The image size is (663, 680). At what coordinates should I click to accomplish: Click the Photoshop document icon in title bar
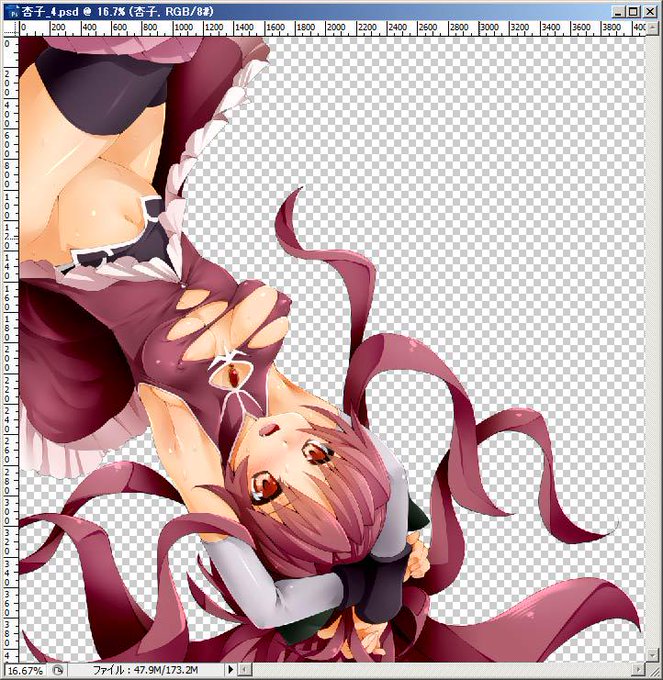tap(12, 11)
